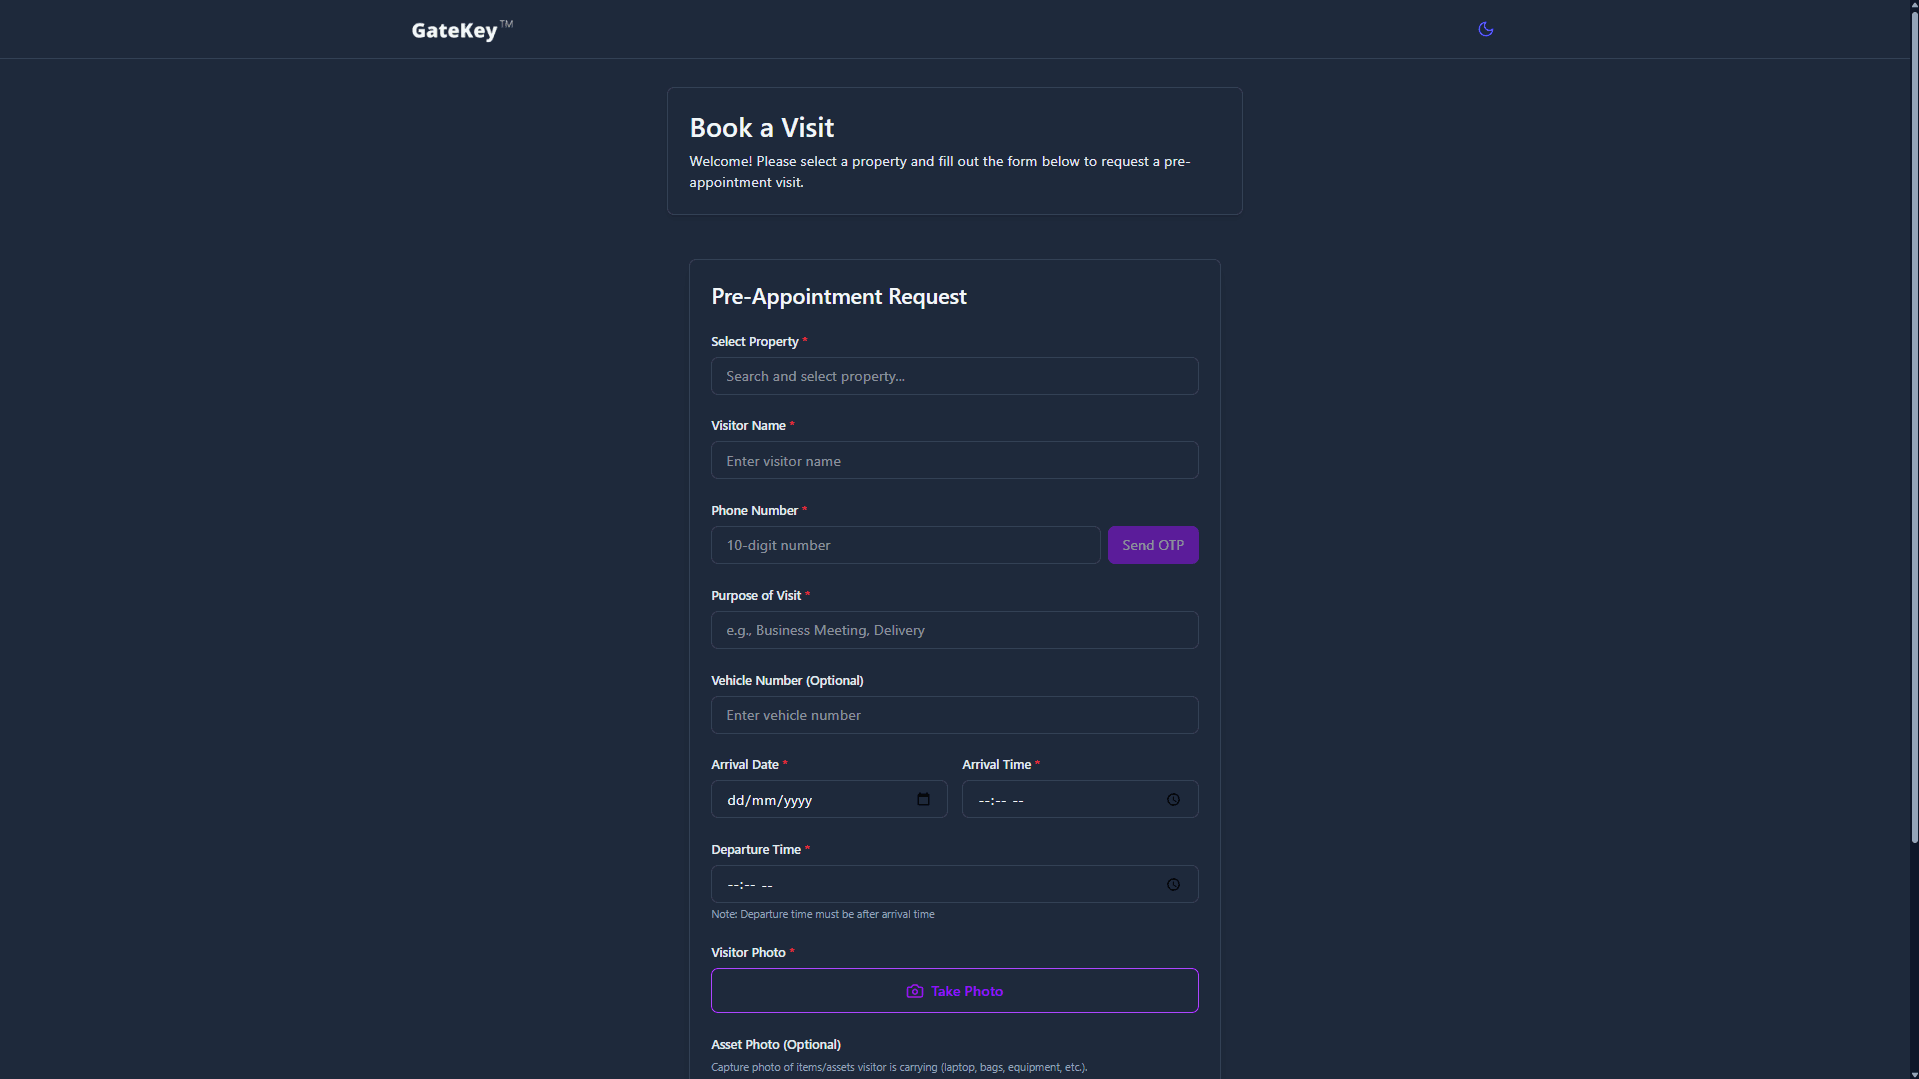Select the yyyy segment of Arrival Date
Image resolution: width=1919 pixels, height=1079 pixels.
[797, 800]
